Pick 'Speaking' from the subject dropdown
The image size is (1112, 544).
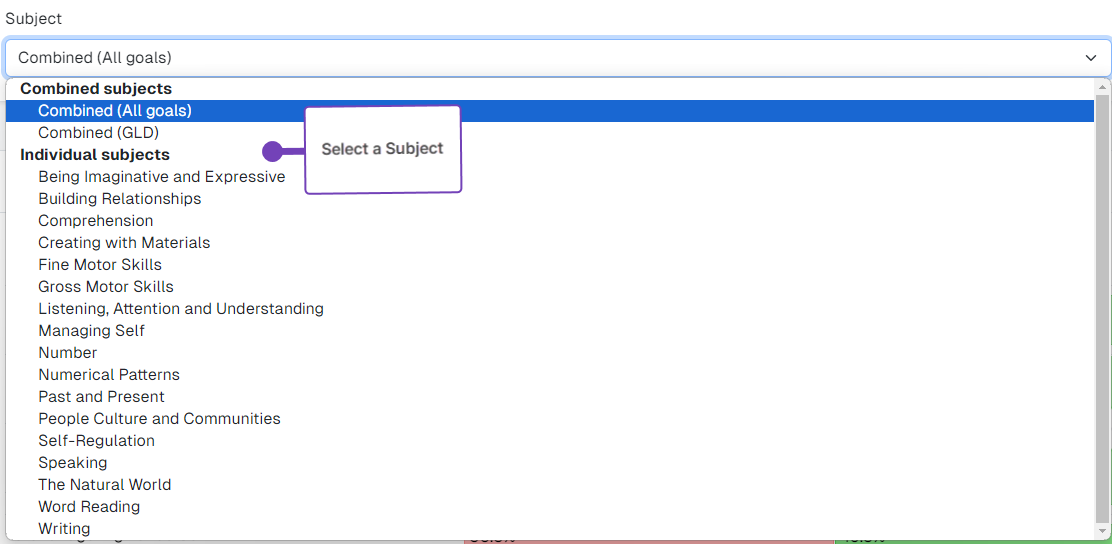[72, 463]
